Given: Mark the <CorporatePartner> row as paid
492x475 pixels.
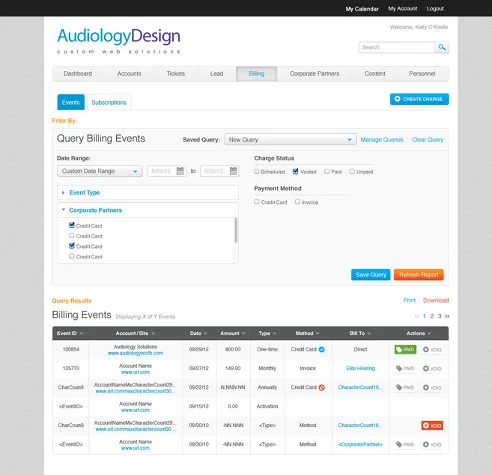Looking at the screenshot, I should (x=405, y=444).
